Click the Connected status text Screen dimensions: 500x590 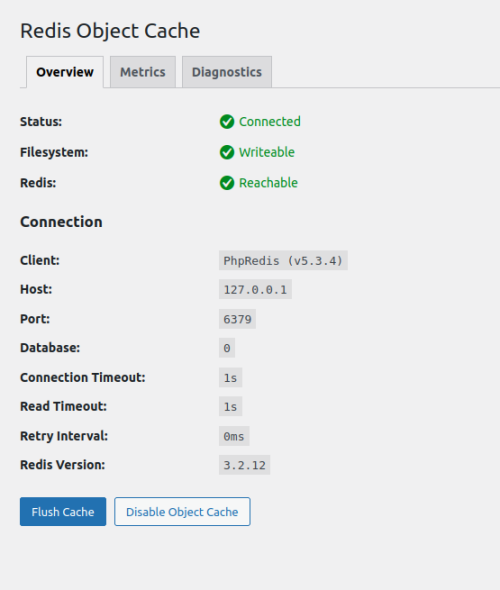coord(270,122)
